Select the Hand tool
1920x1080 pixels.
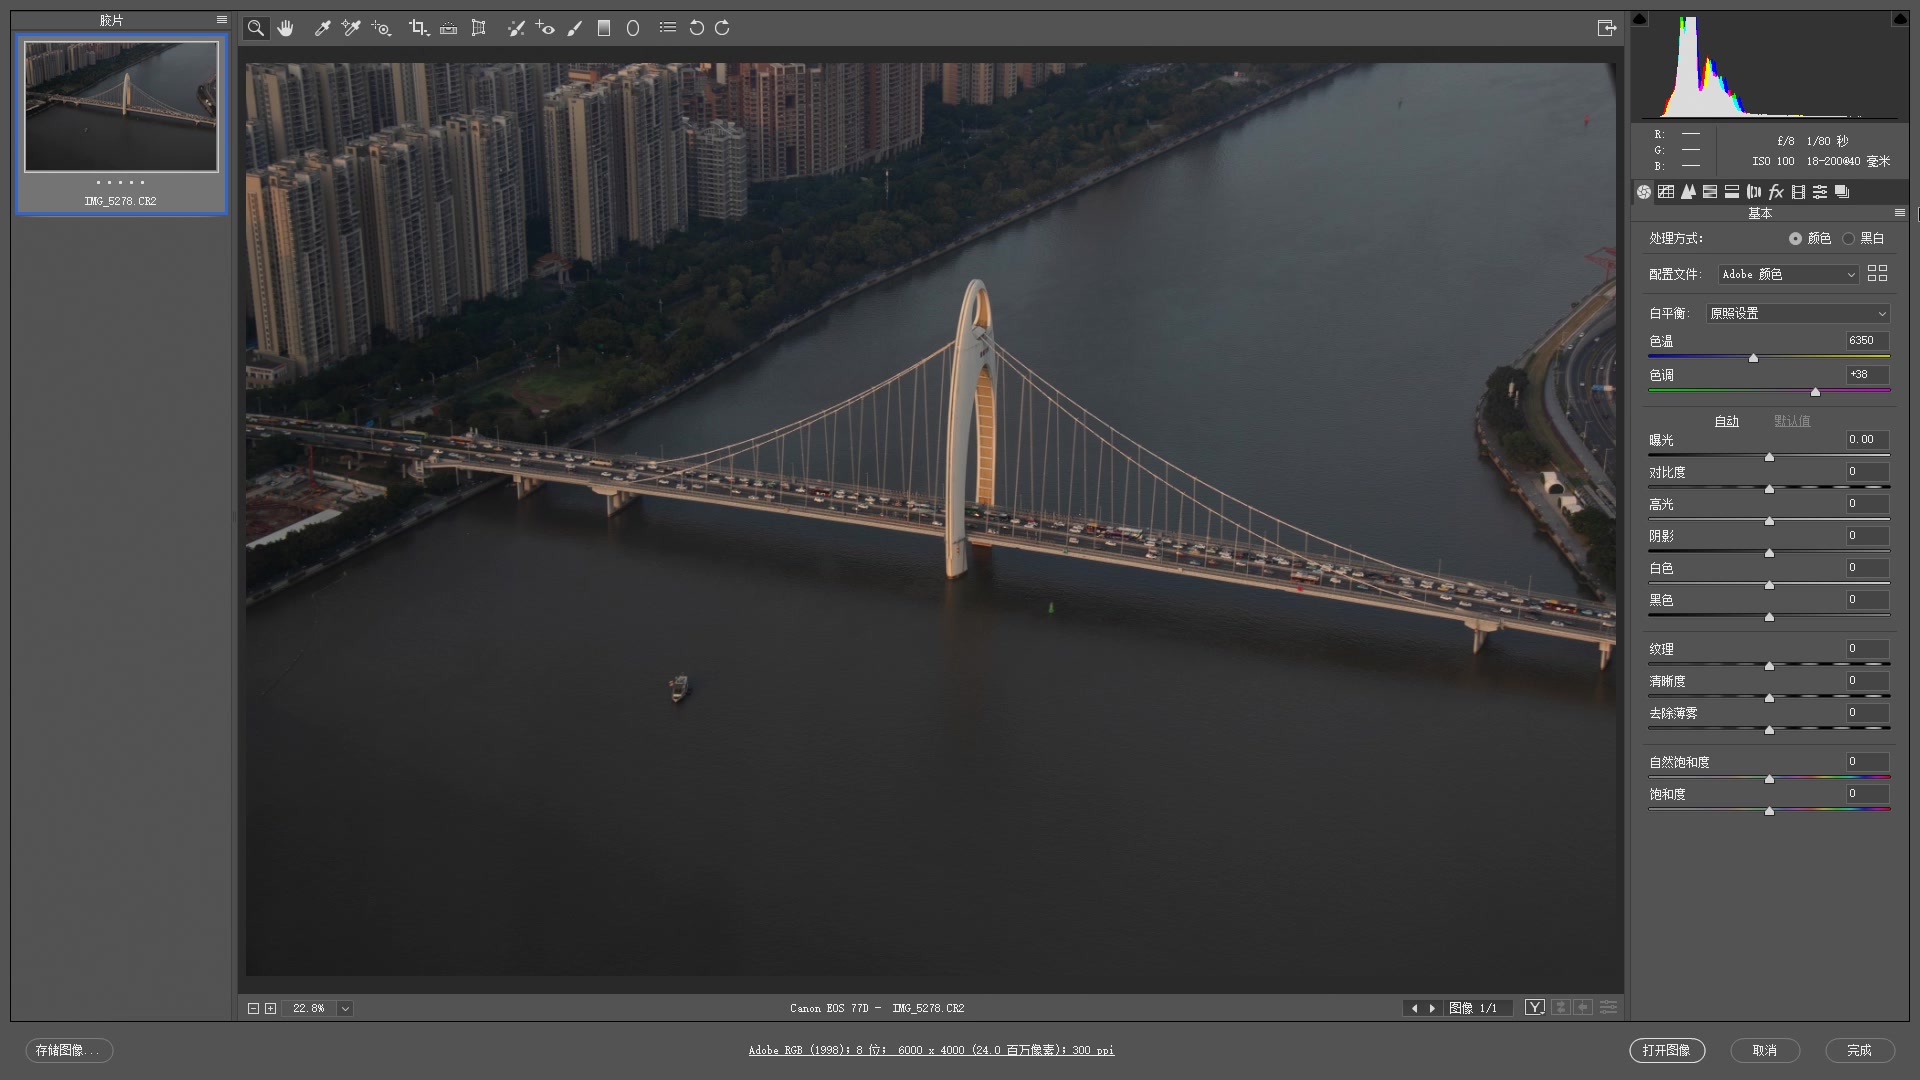286,28
